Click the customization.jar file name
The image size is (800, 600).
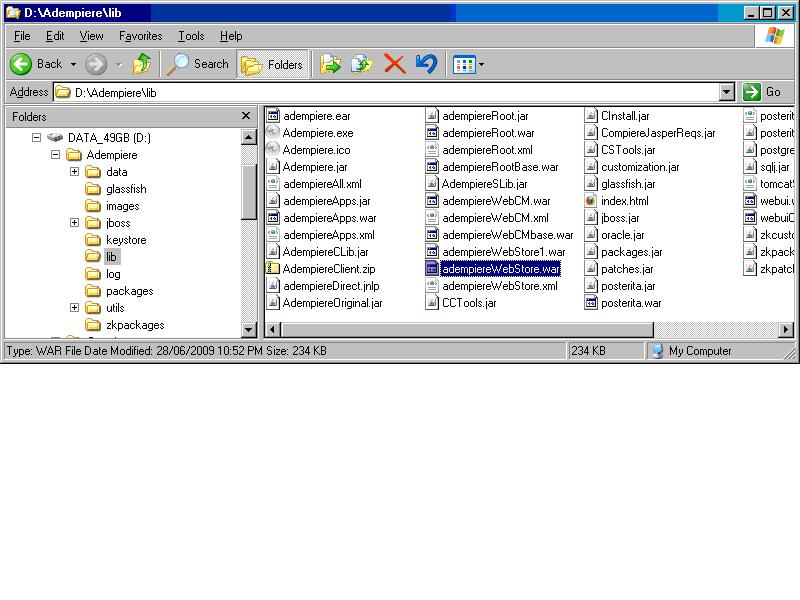tap(640, 167)
